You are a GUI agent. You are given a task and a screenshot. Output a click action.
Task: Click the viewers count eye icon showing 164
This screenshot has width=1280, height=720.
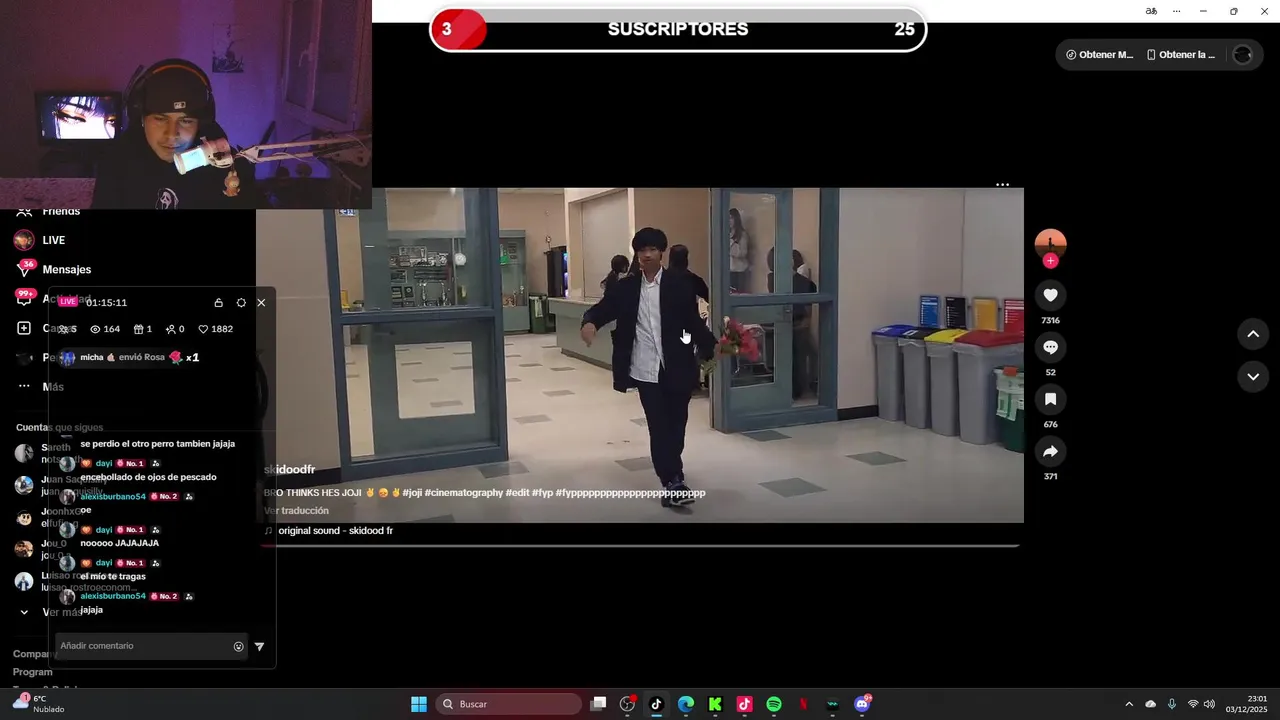(x=104, y=329)
